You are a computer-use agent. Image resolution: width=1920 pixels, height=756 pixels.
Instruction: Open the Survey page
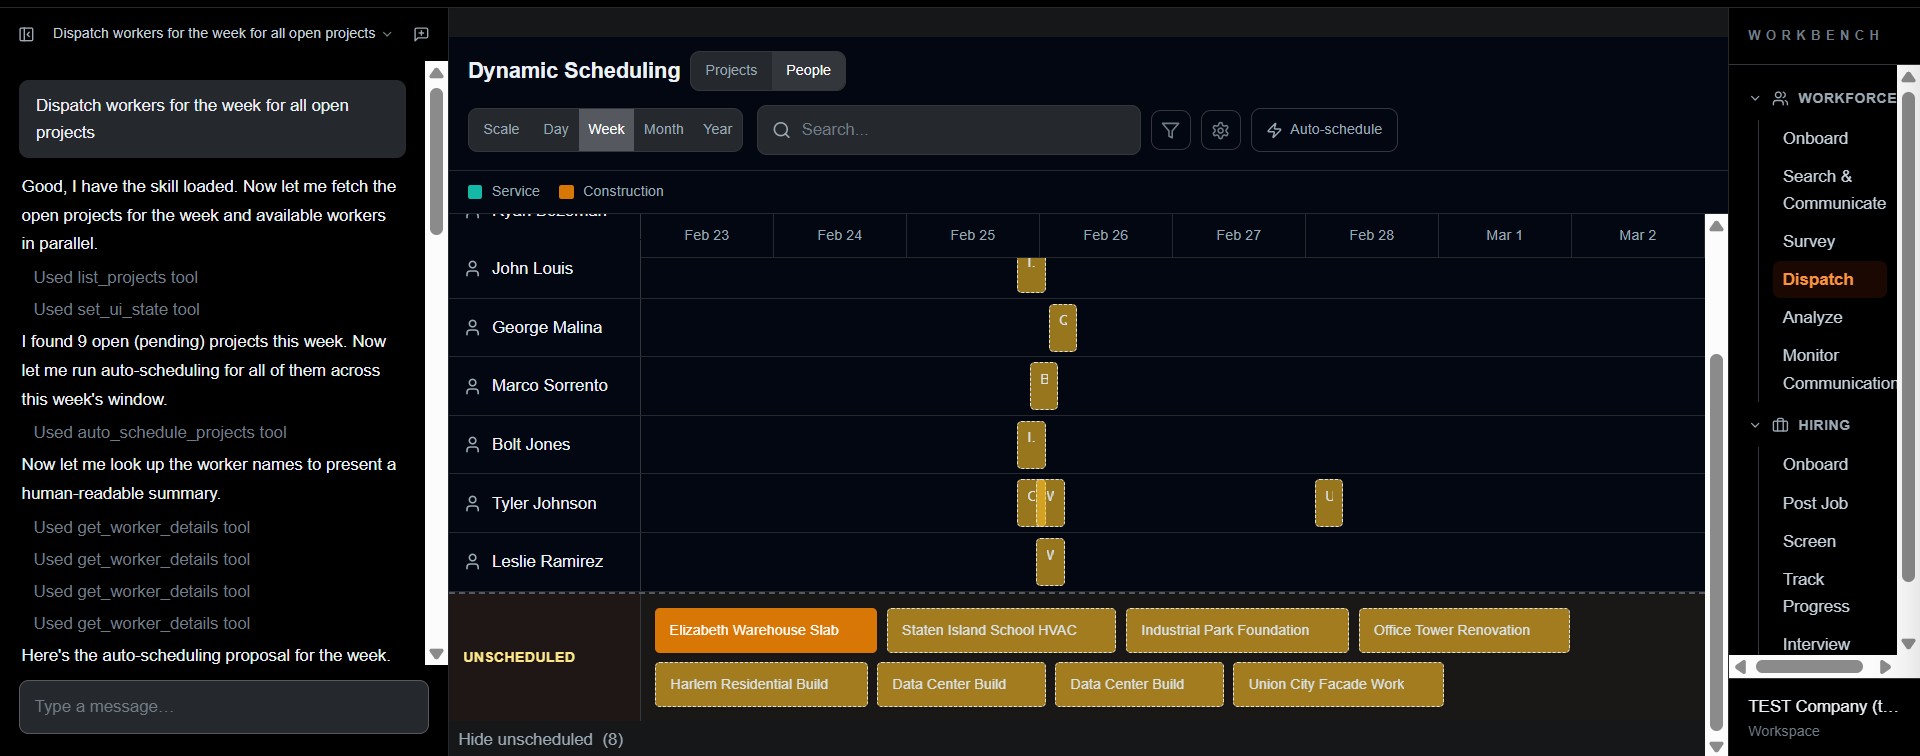click(1809, 241)
